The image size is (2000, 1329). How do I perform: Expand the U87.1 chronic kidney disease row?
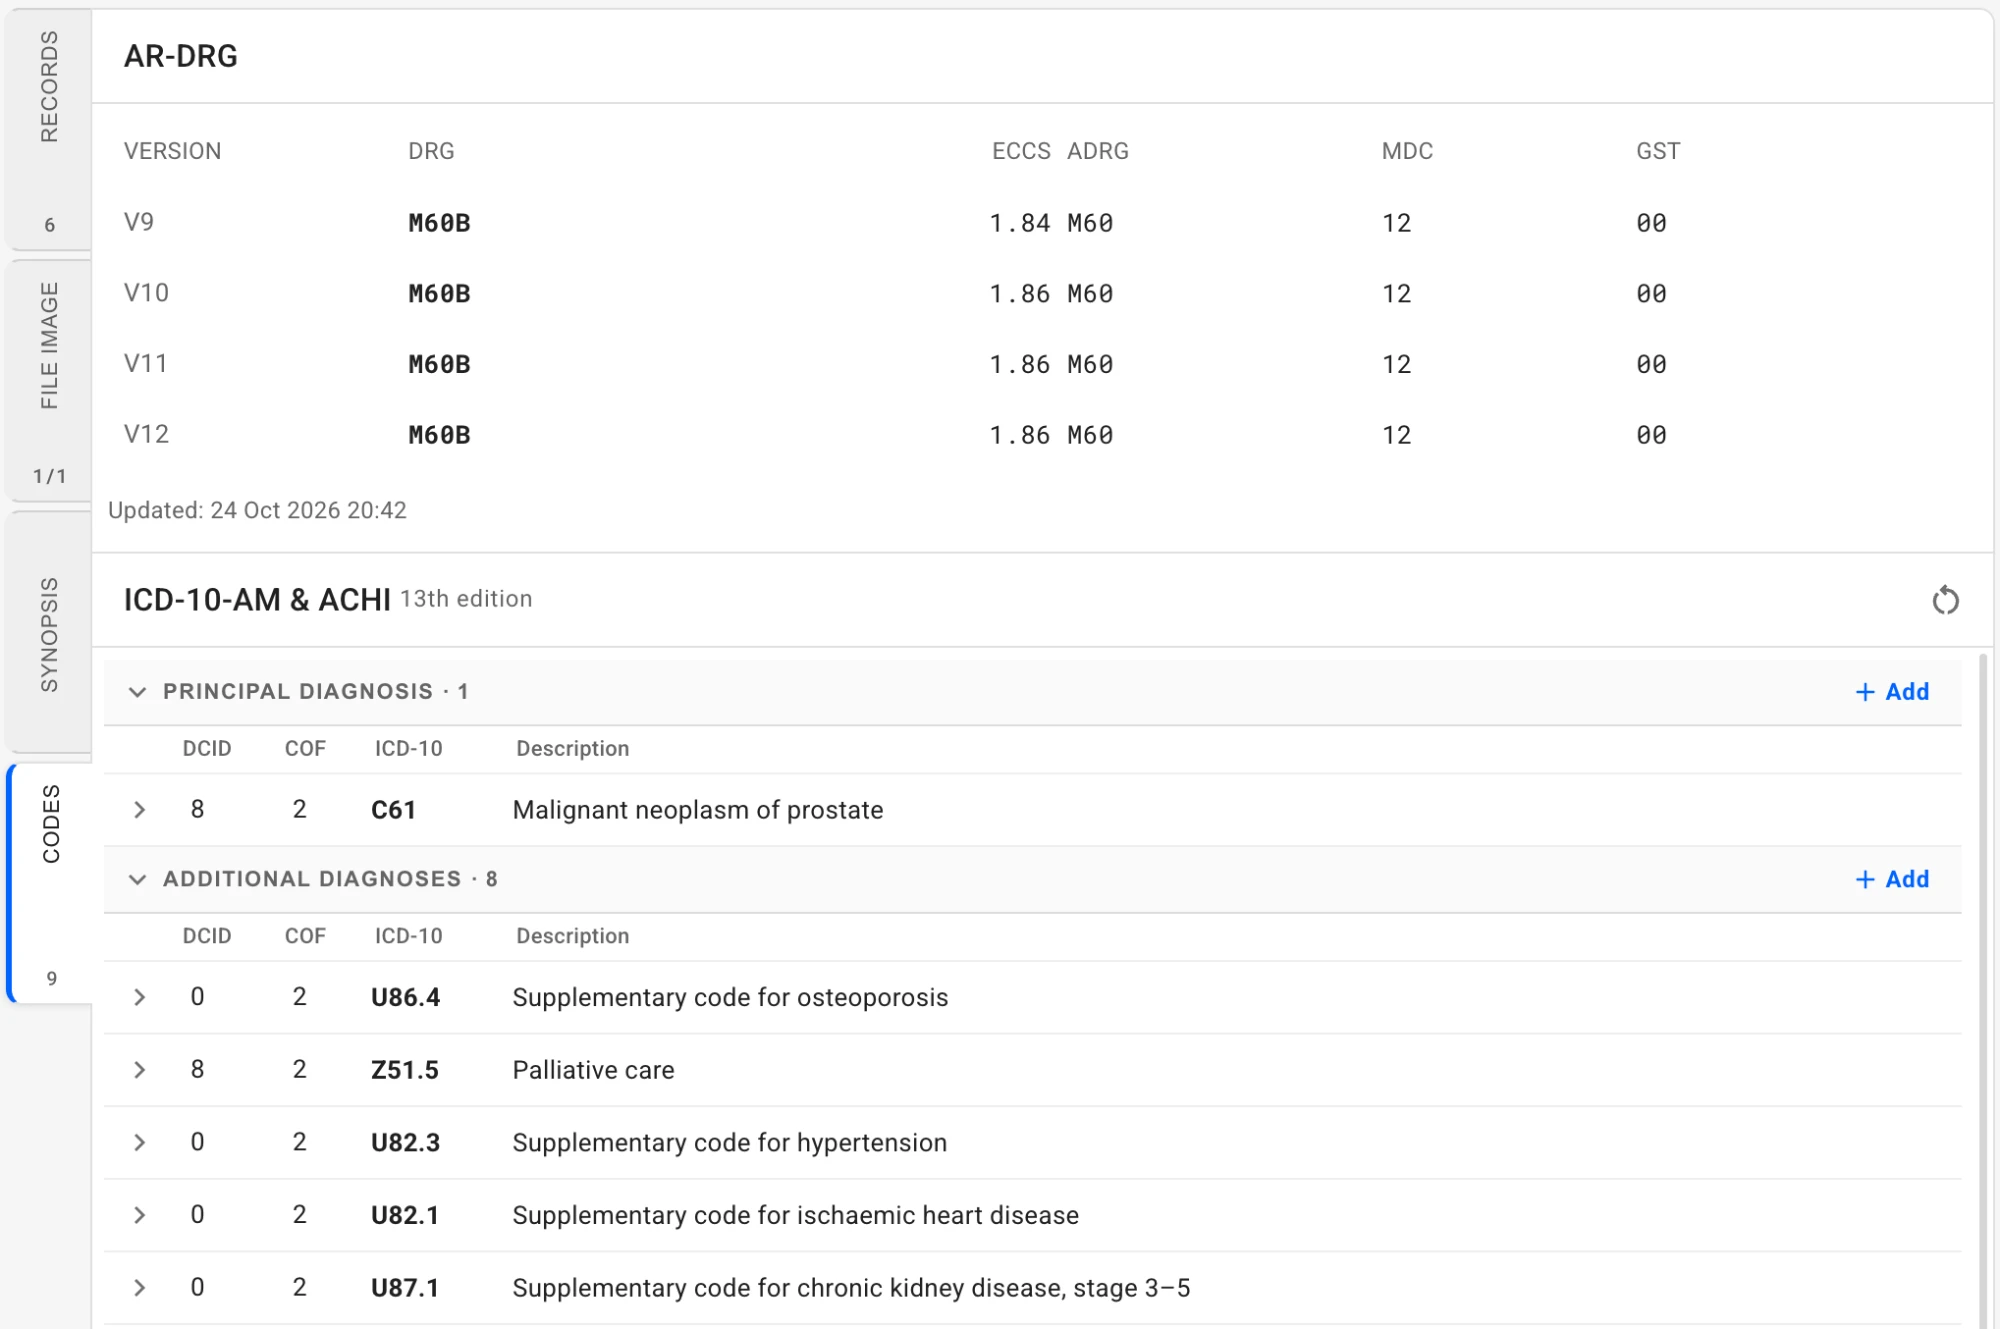click(x=139, y=1288)
